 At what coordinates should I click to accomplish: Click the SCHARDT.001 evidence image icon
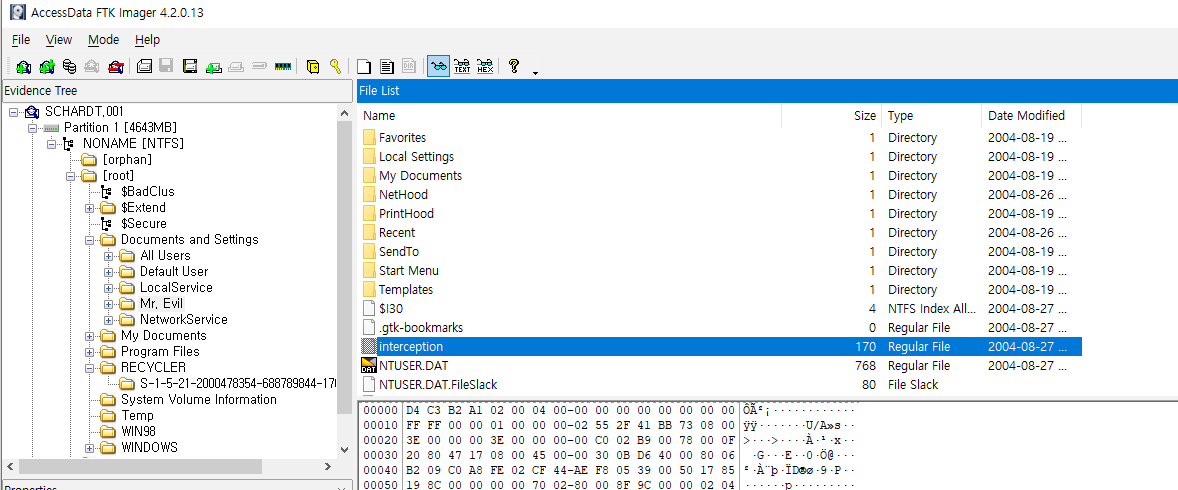32,112
